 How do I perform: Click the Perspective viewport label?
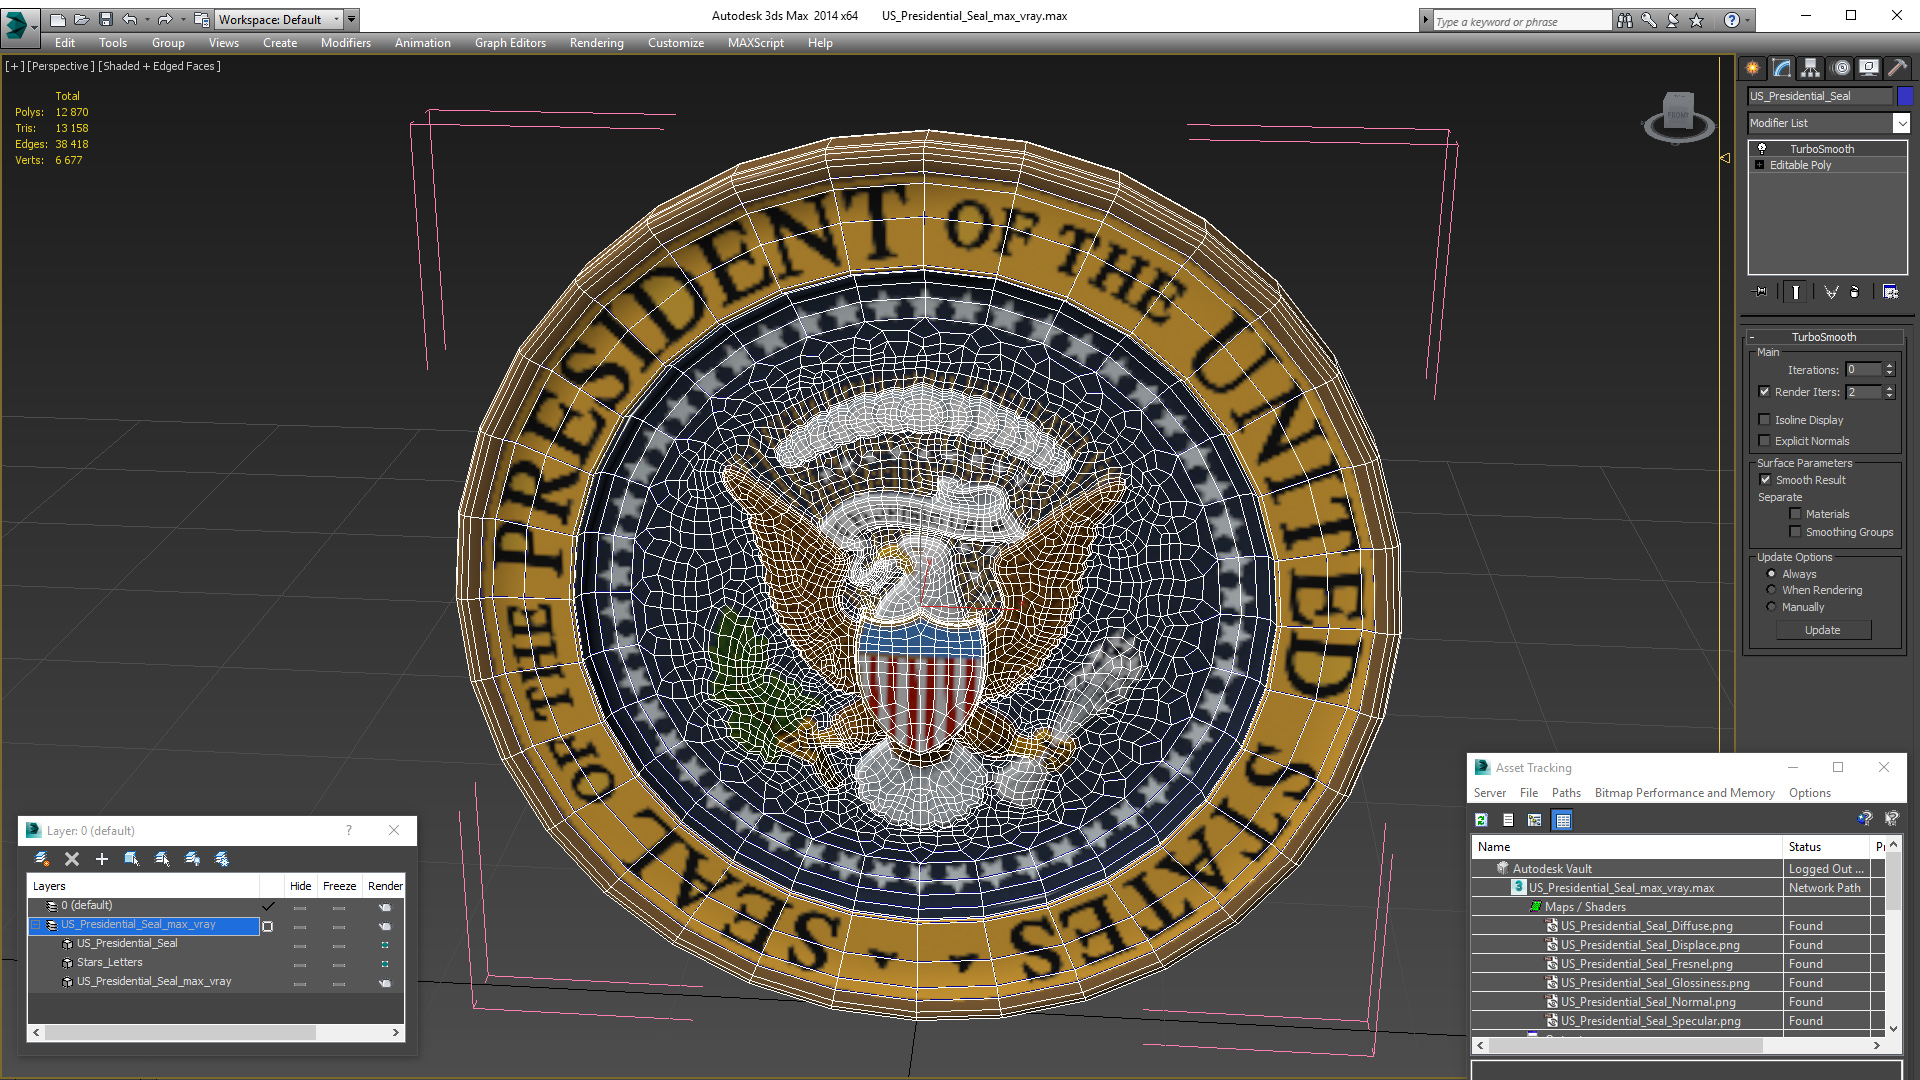click(x=61, y=66)
